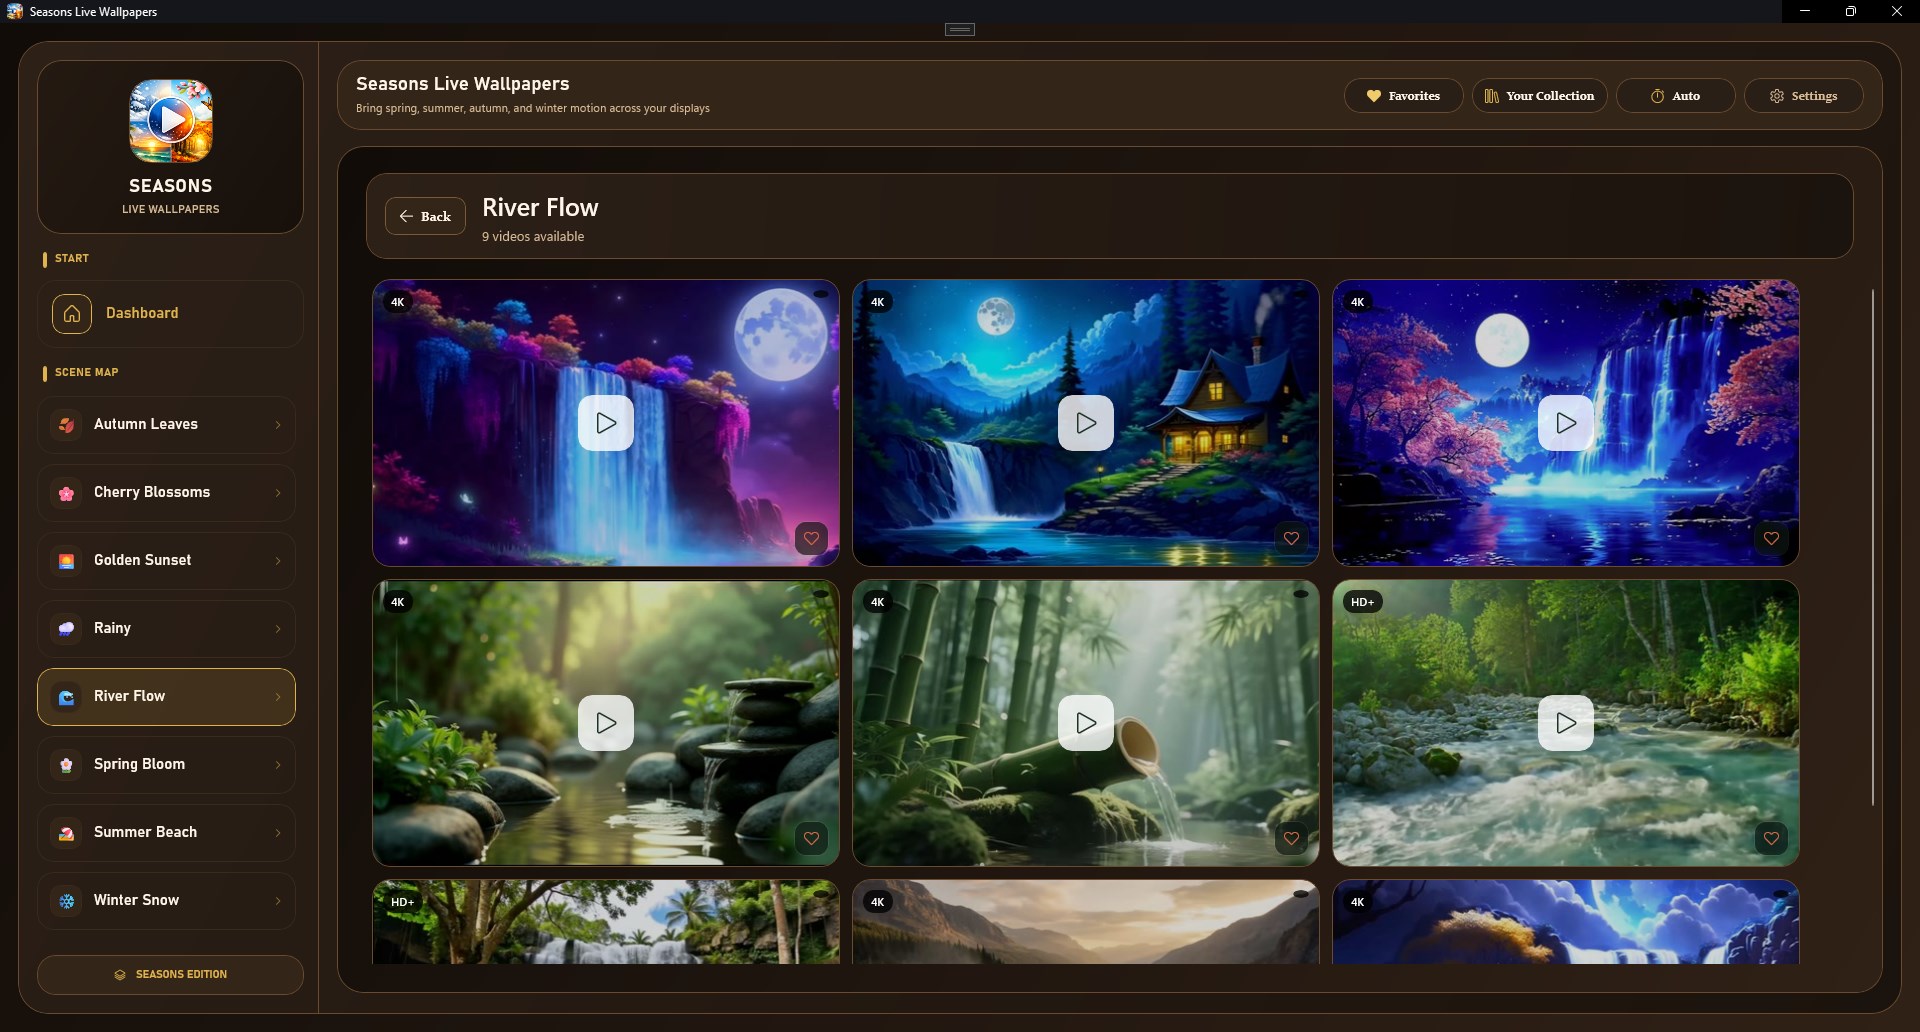Click the HD+ badge on the forest river rapids video
The image size is (1920, 1032).
point(1363,602)
